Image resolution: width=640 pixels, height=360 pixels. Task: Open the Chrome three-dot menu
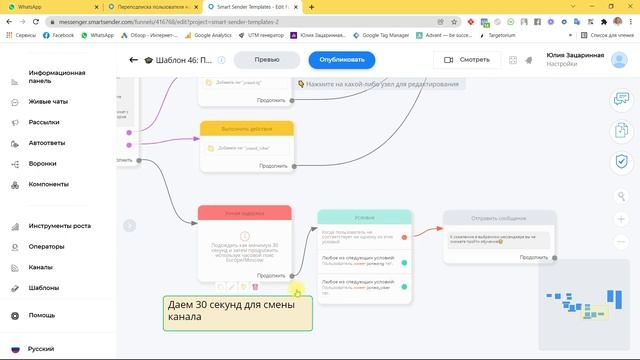coord(631,22)
